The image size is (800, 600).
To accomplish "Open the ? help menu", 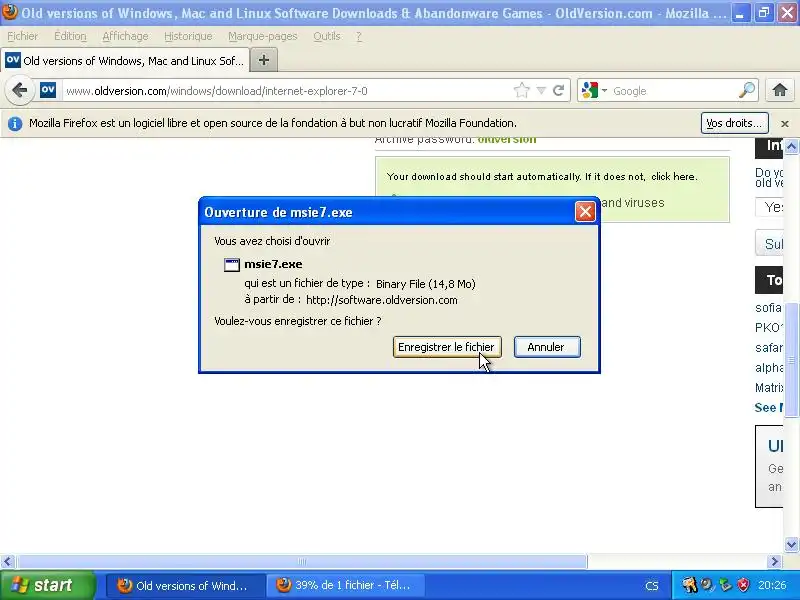I will click(x=359, y=36).
